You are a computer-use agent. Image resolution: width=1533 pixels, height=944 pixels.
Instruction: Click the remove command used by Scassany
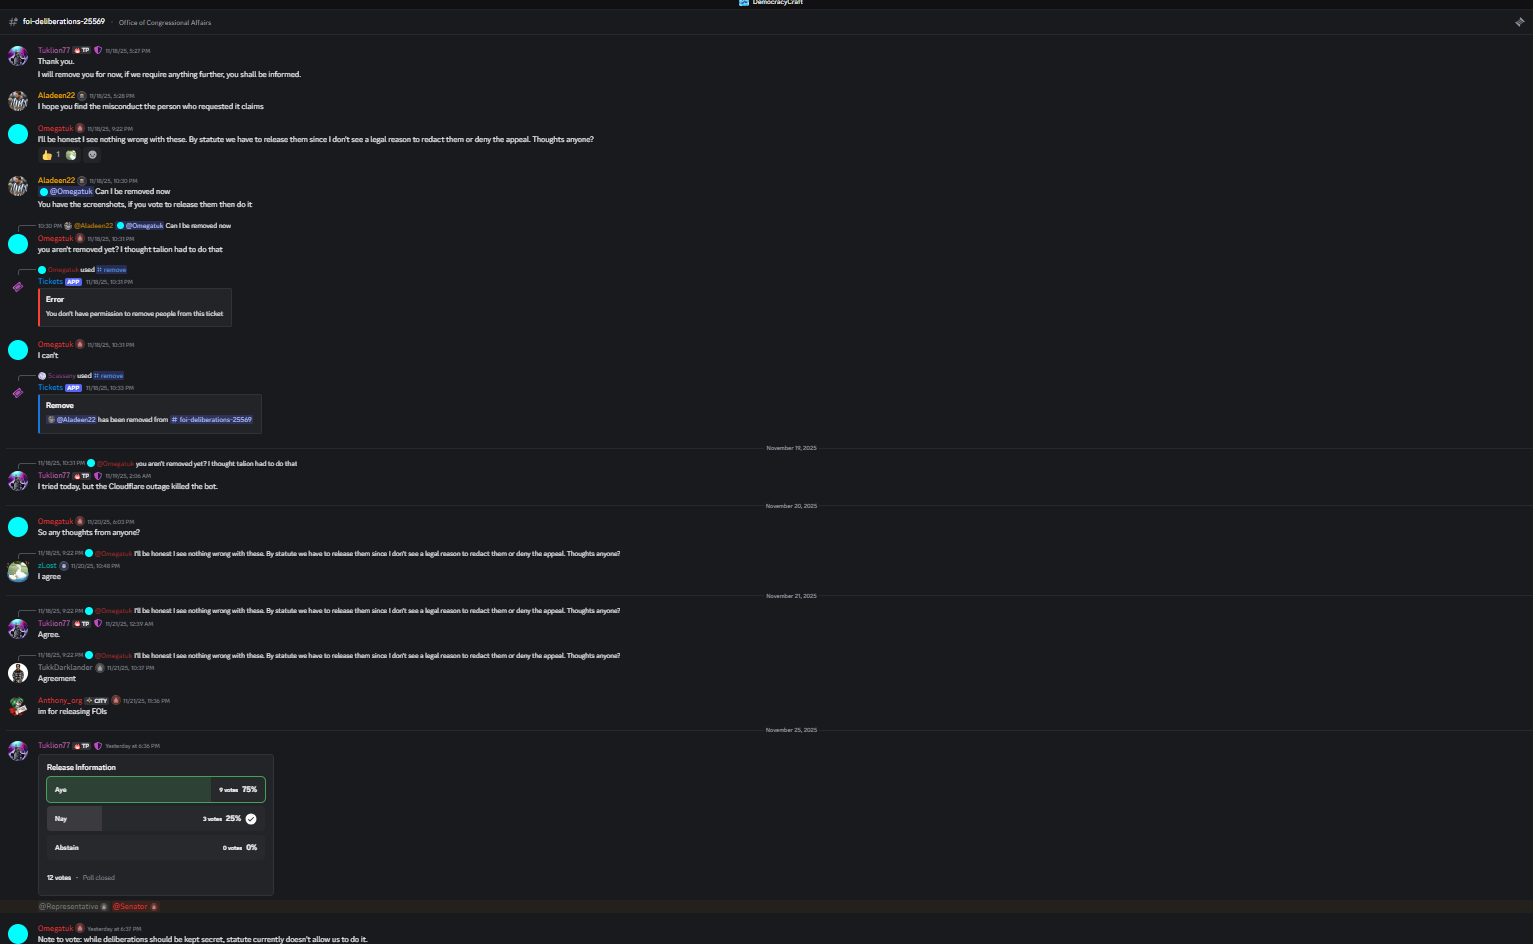pos(109,376)
